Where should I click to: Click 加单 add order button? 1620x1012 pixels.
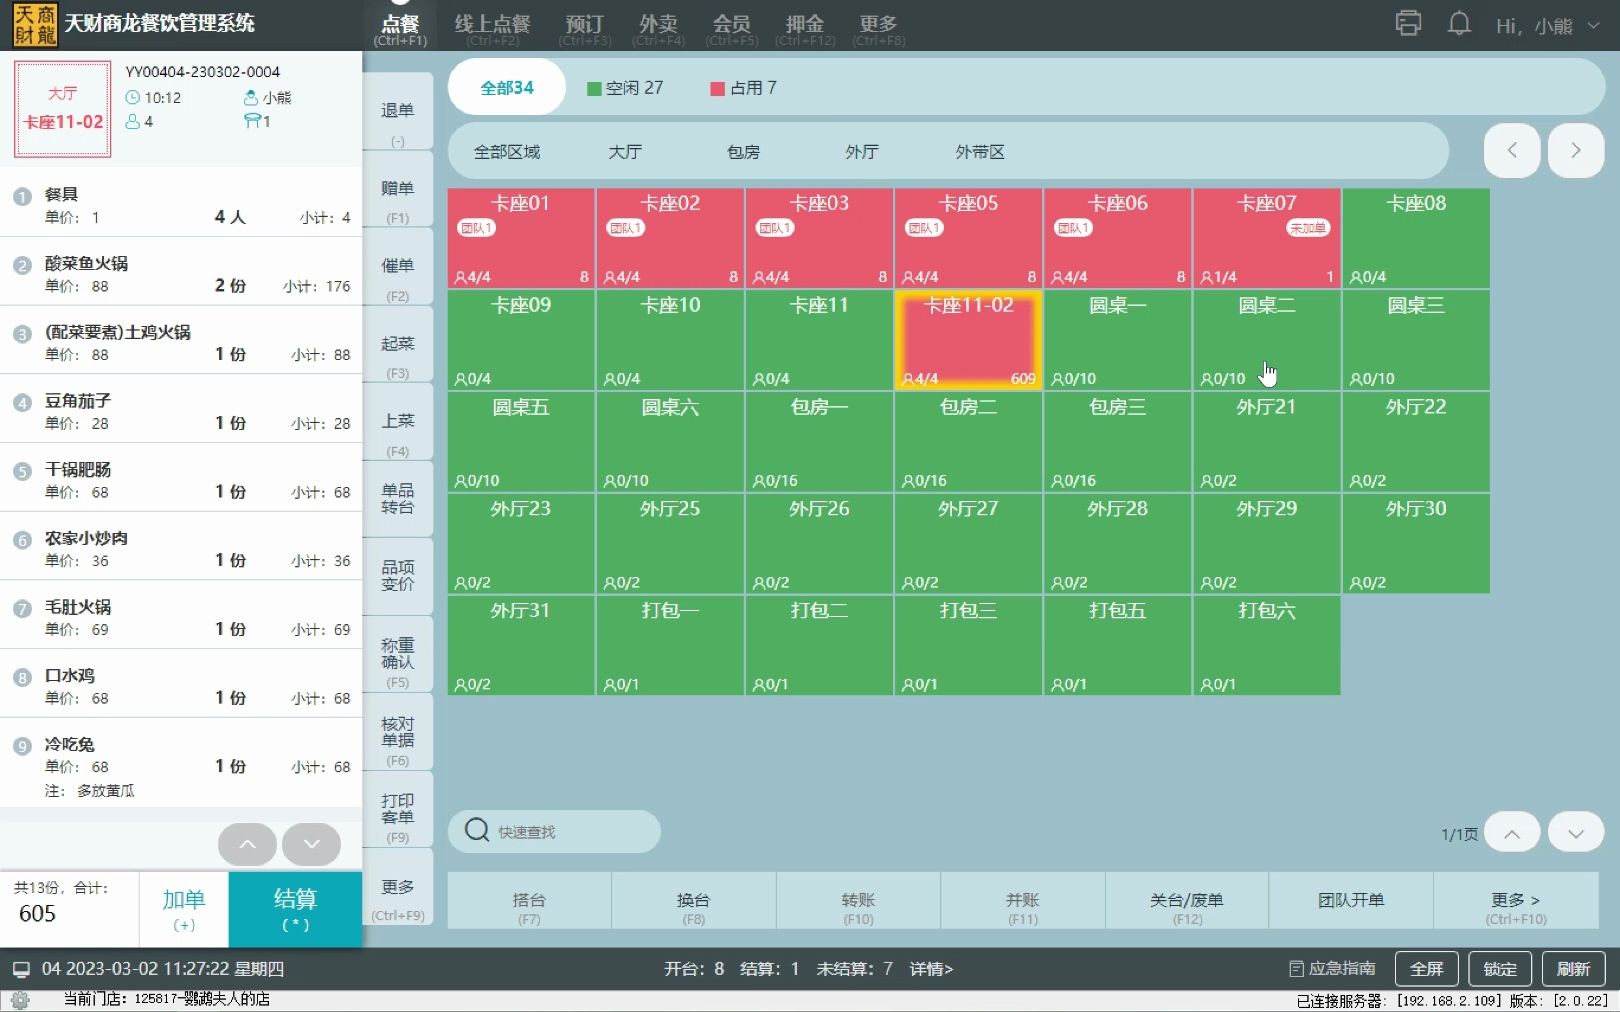(x=184, y=909)
